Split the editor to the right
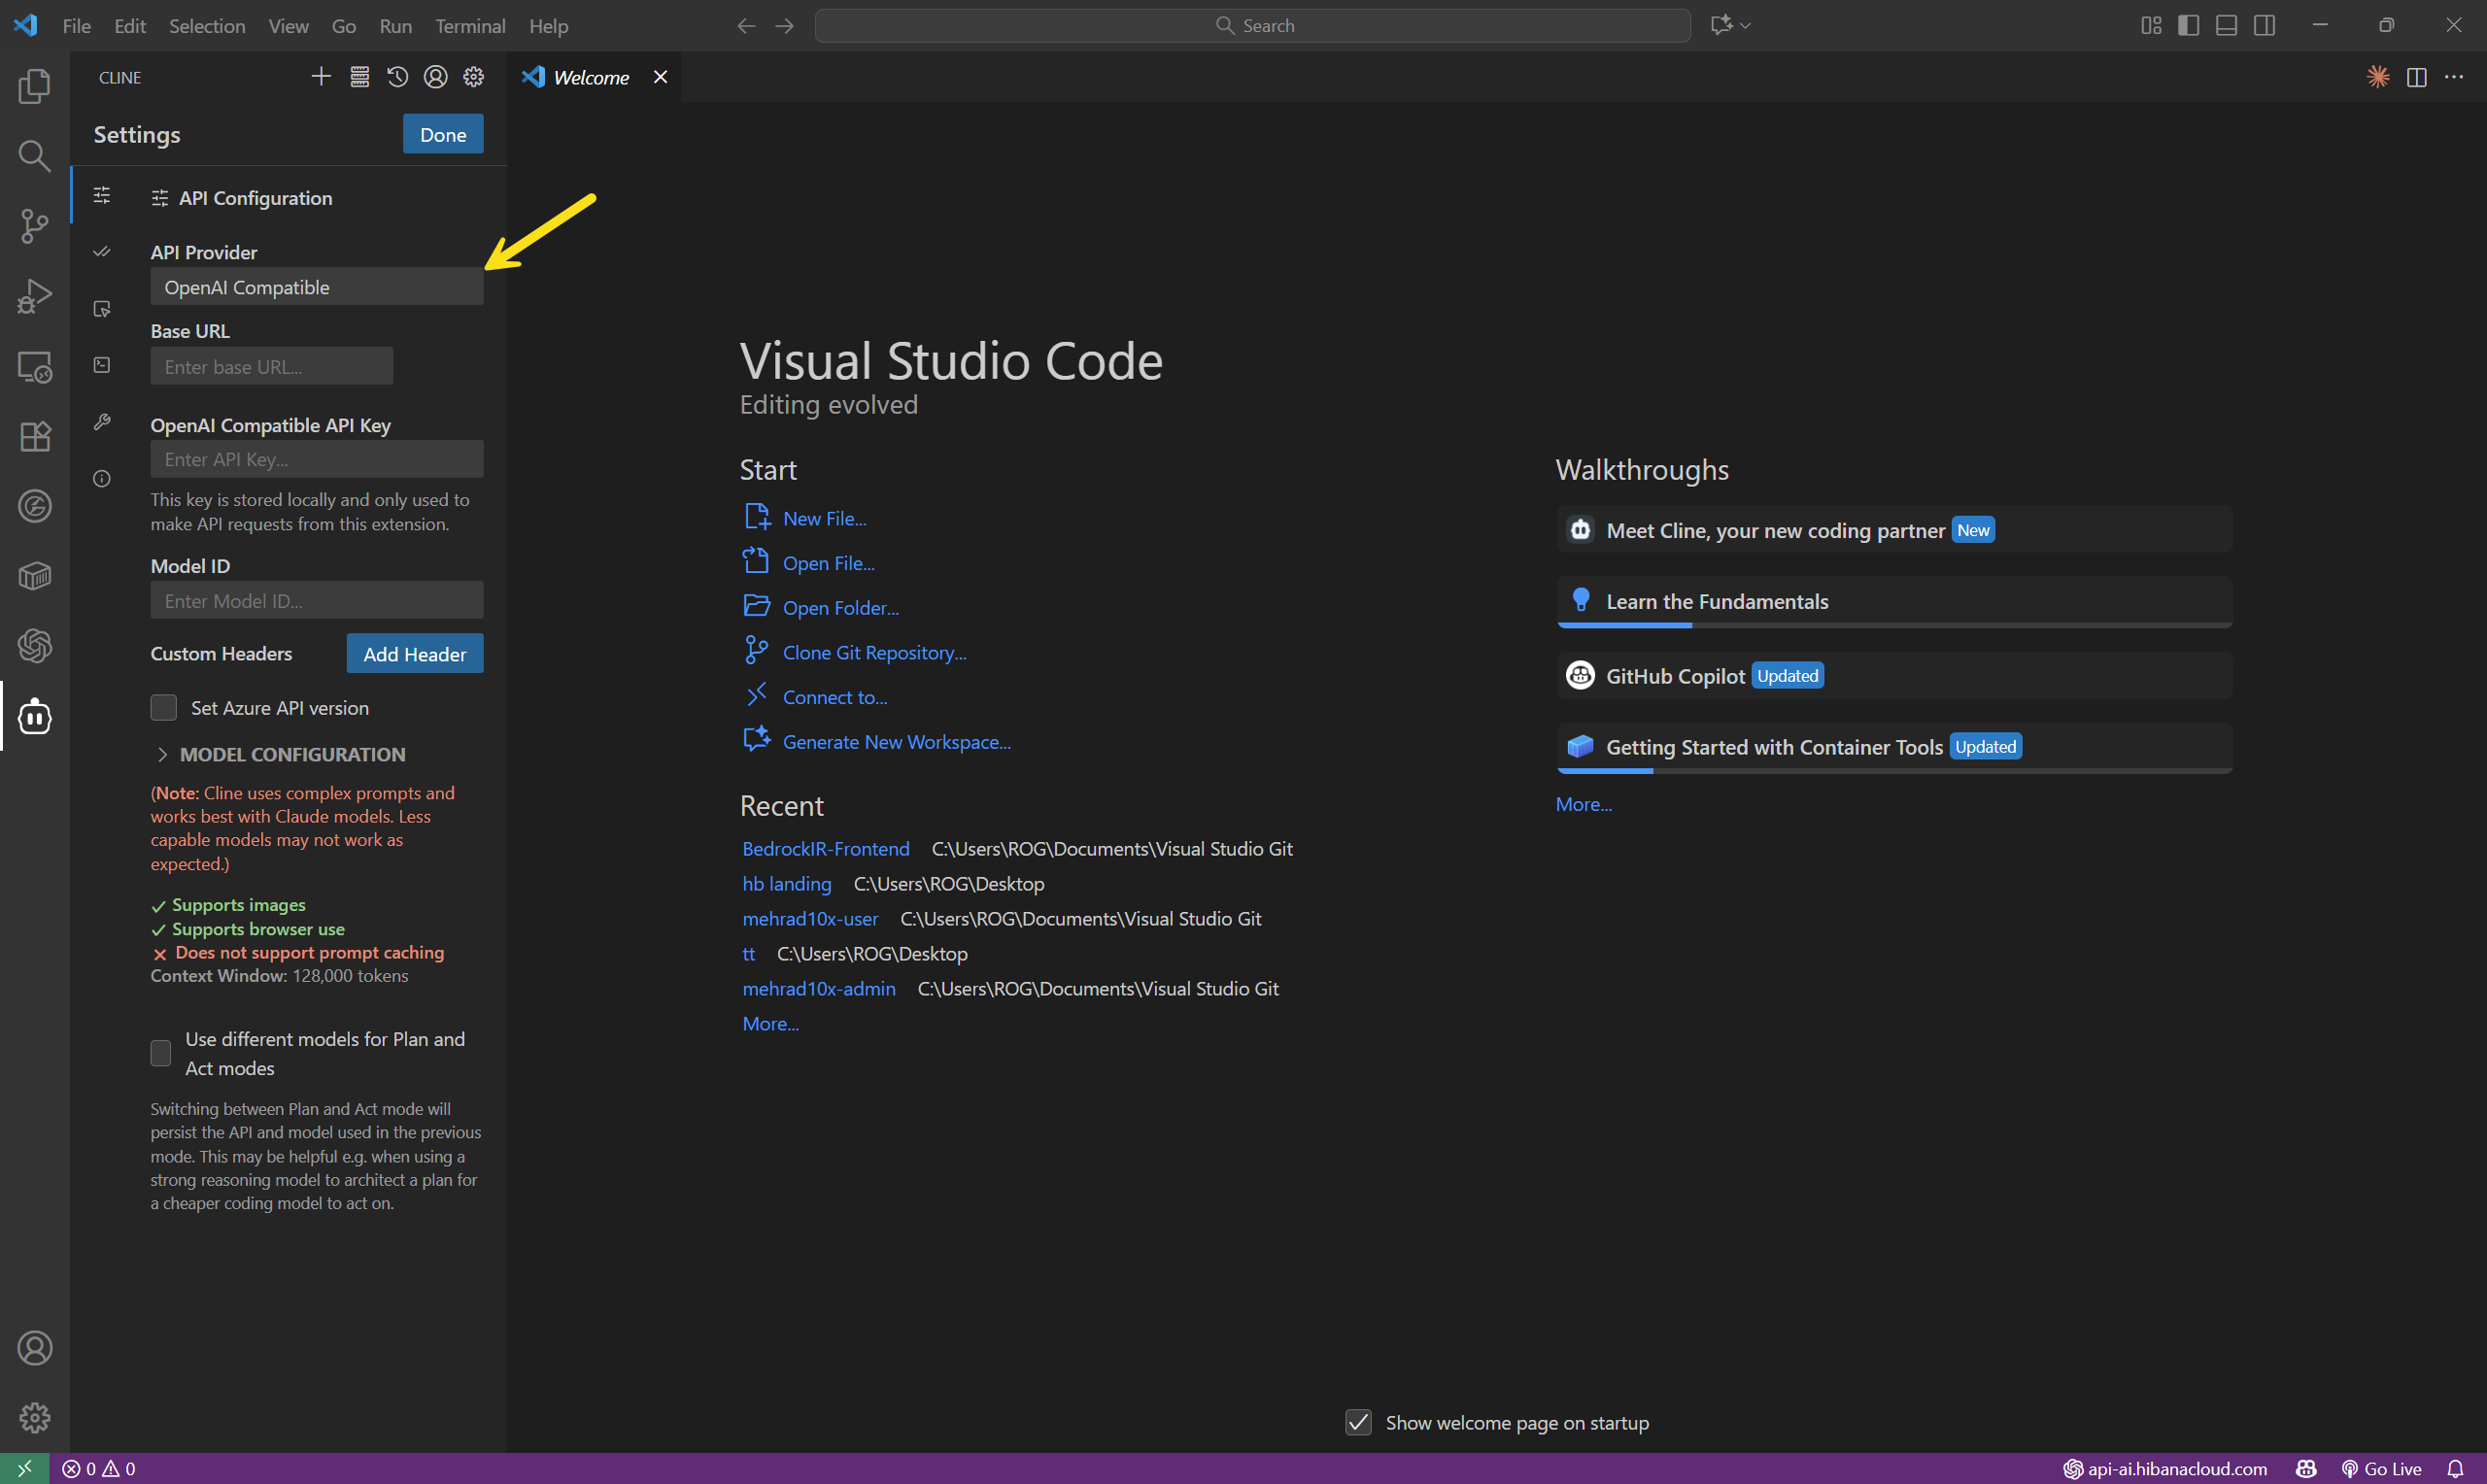2487x1484 pixels. point(2416,77)
